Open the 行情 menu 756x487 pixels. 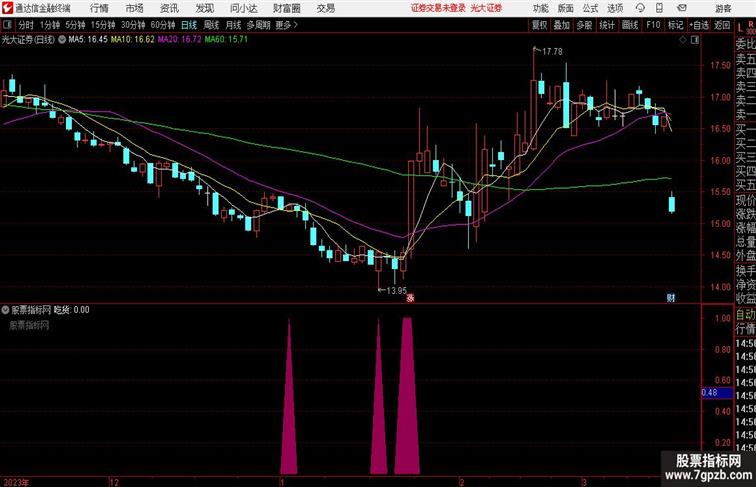(99, 8)
